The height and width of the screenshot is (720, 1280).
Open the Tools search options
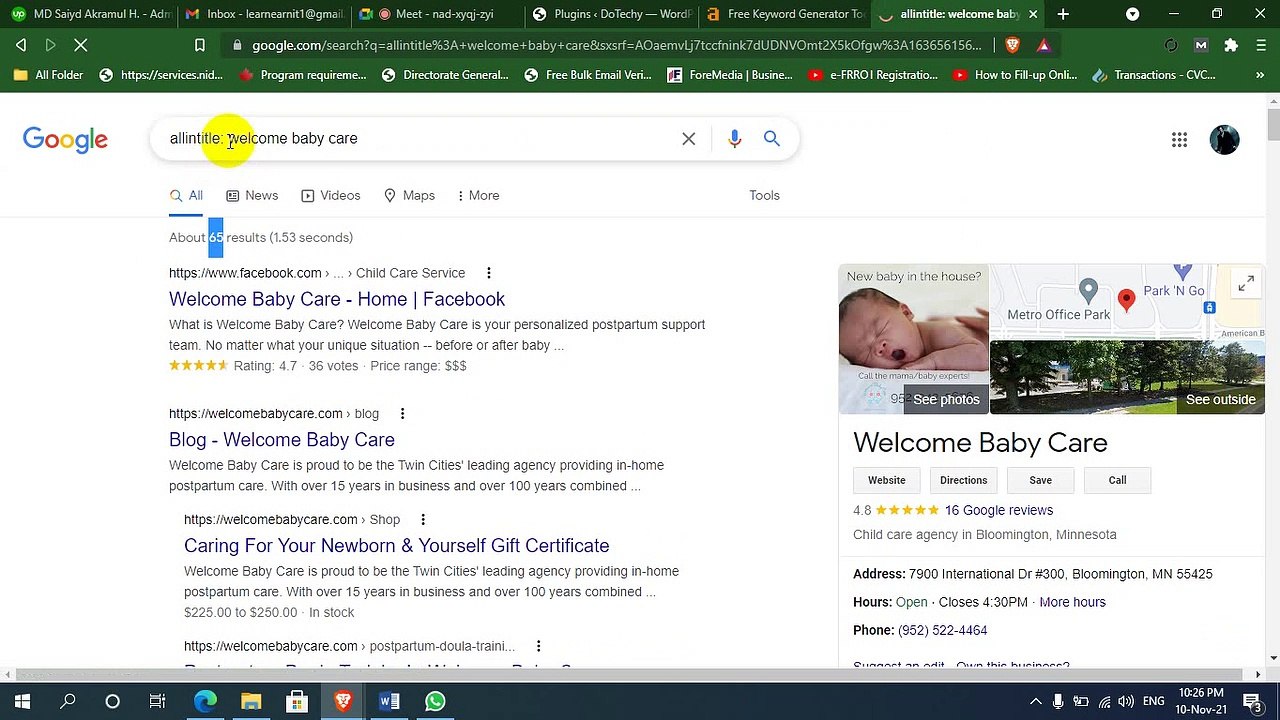pos(764,195)
